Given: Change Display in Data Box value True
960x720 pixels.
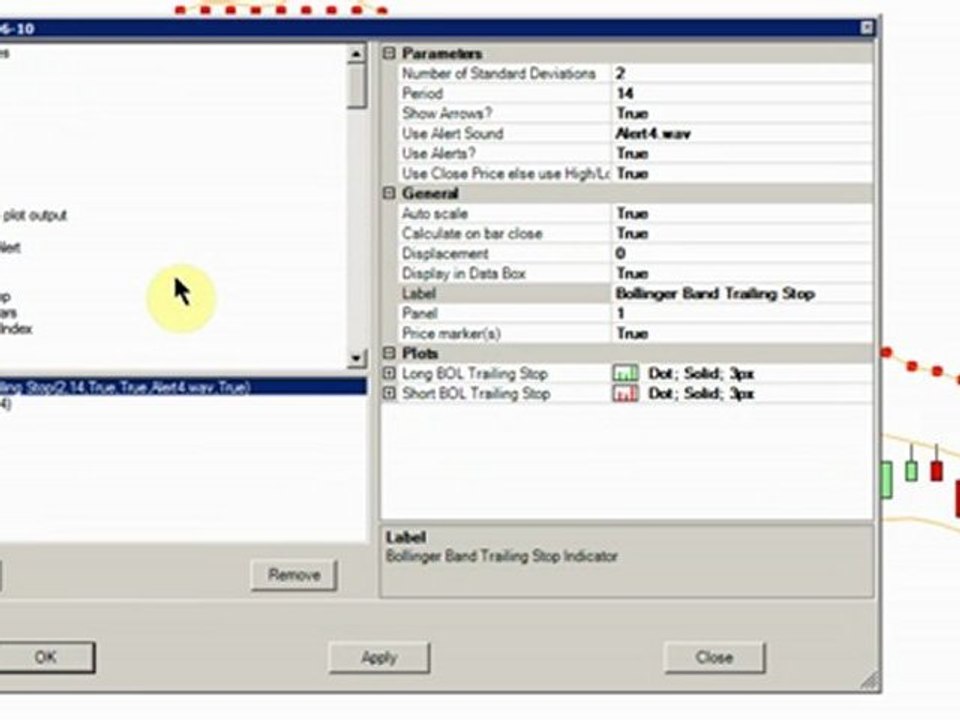Looking at the screenshot, I should pos(742,273).
